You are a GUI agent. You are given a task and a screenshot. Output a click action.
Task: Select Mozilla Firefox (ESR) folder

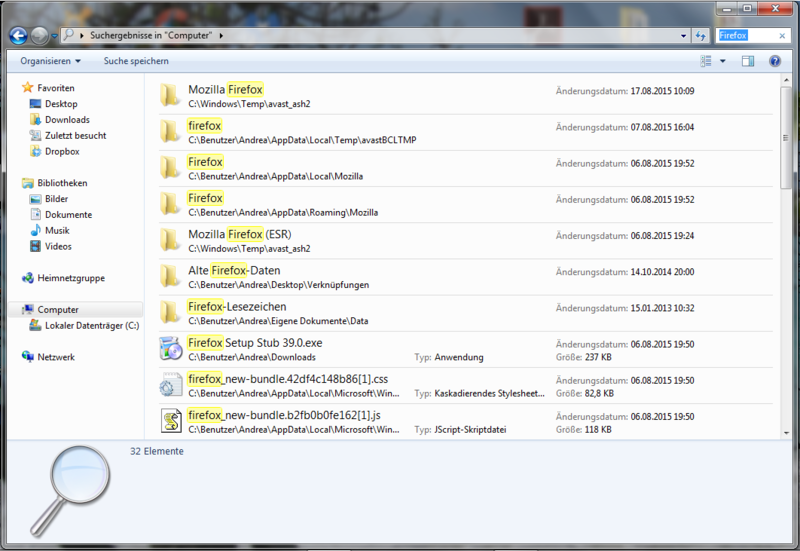pyautogui.click(x=465, y=241)
